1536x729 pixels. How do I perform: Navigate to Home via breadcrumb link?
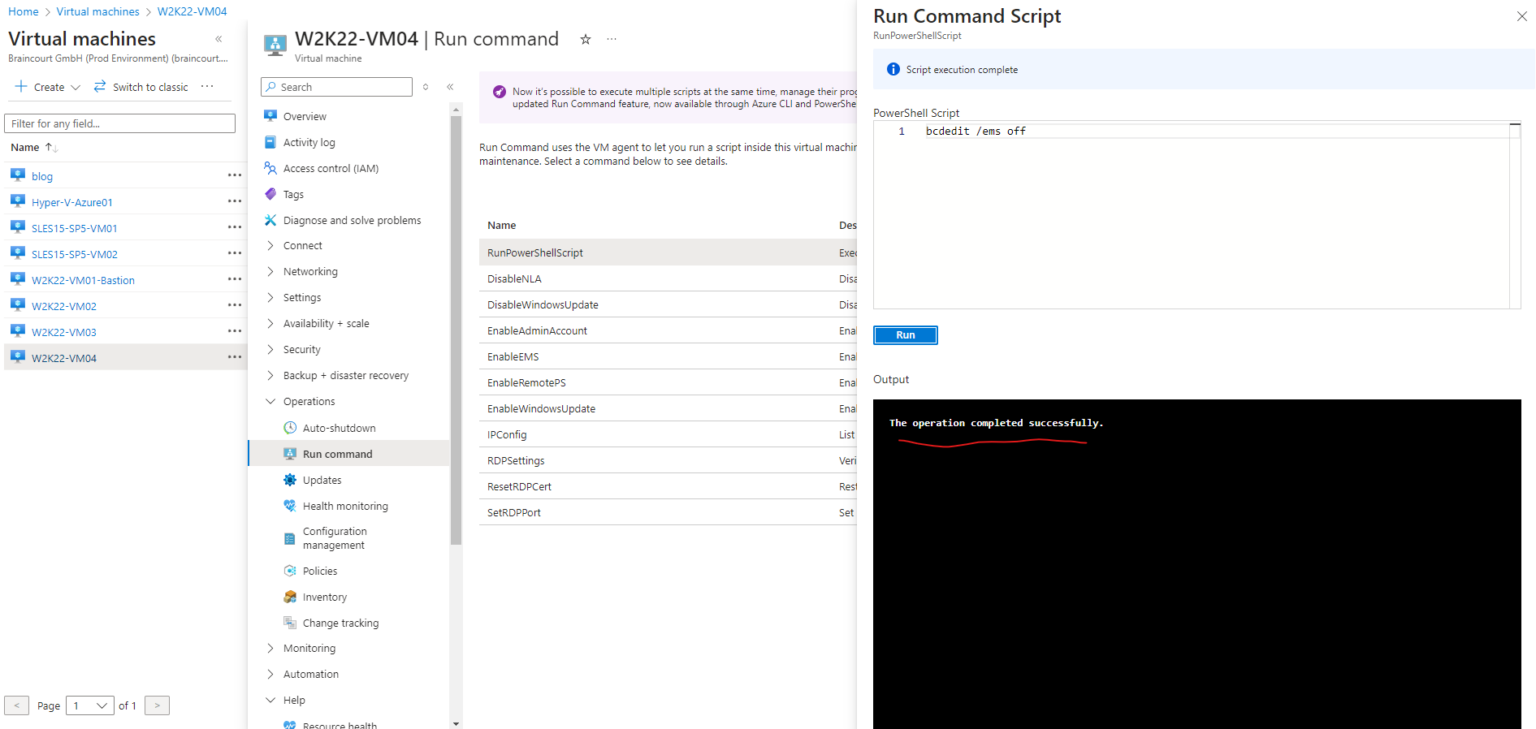23,11
